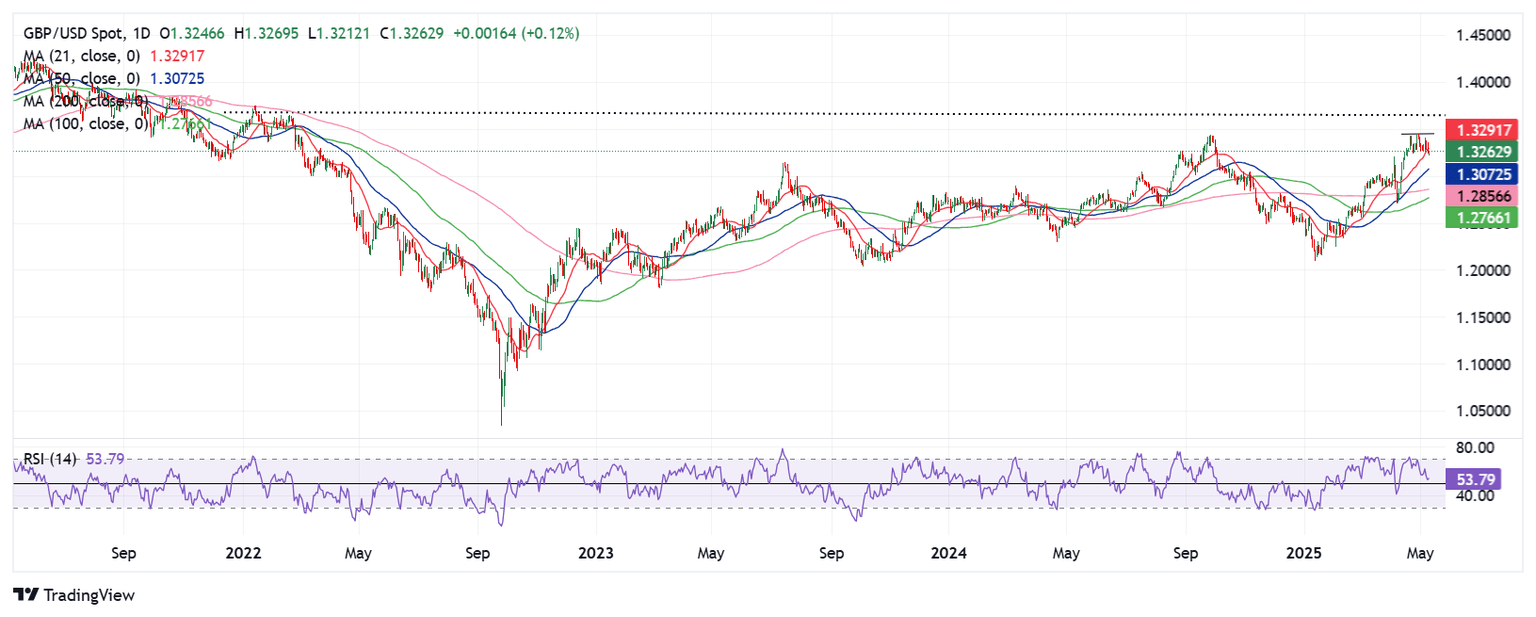Select the MA (100, close, 0) legend
Image resolution: width=1536 pixels, height=617 pixels.
pyautogui.click(x=78, y=123)
